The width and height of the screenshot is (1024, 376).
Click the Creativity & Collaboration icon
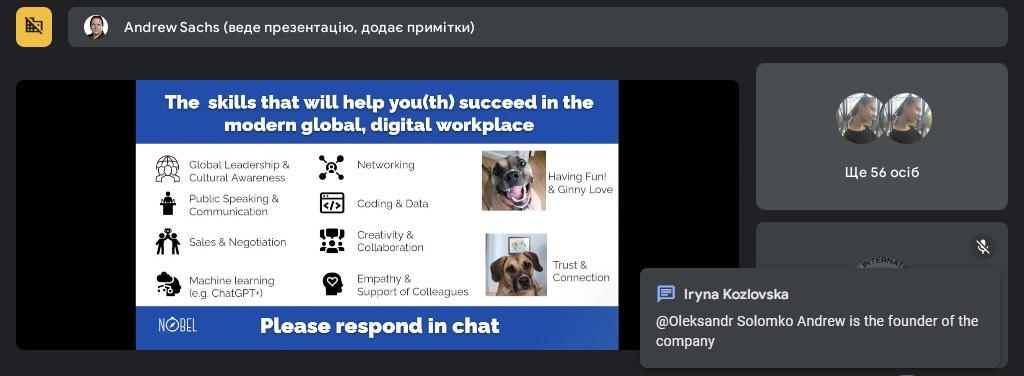coord(332,241)
